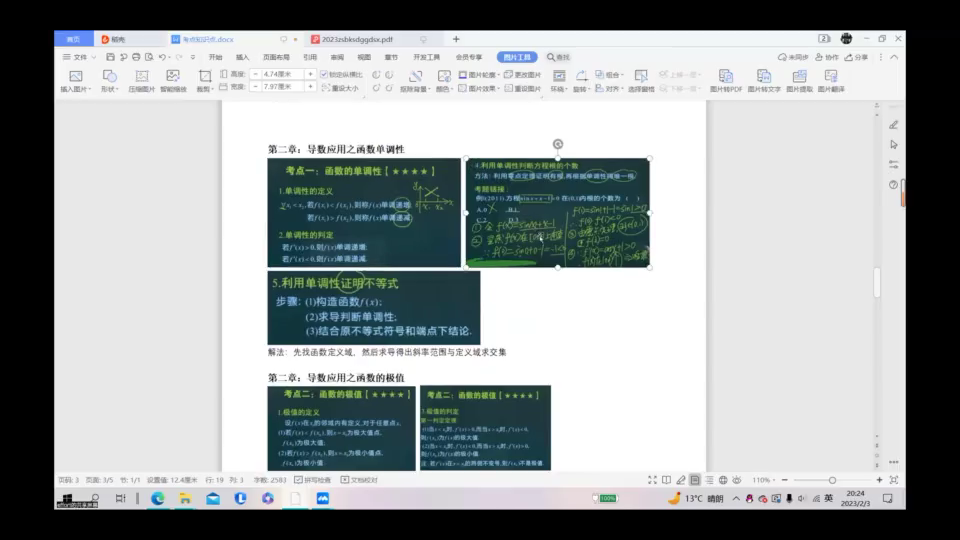Screen dimensions: 960x540
Task: Toggle the 锁定纵横比 lock aspect ratio checkbox
Action: 324,75
